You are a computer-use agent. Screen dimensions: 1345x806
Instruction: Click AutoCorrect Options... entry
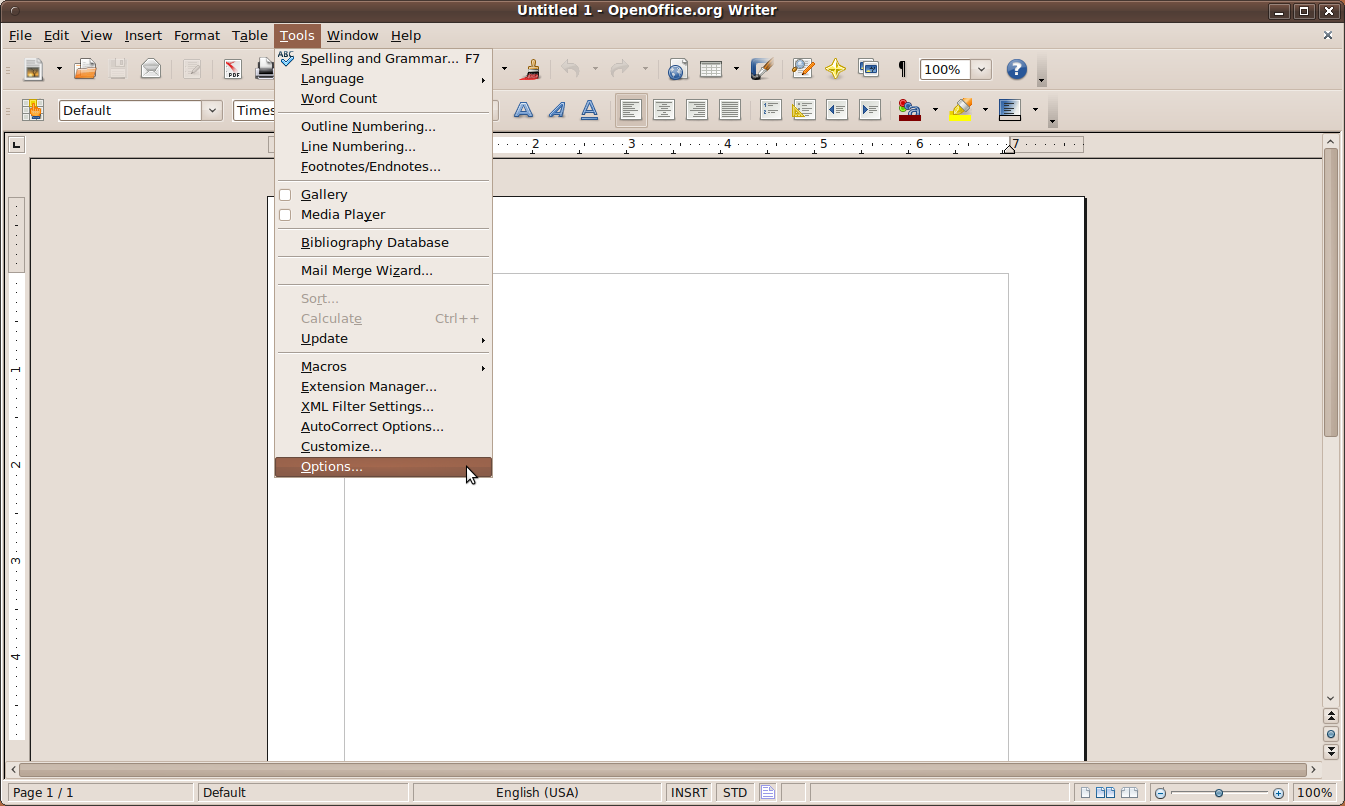[x=372, y=427]
